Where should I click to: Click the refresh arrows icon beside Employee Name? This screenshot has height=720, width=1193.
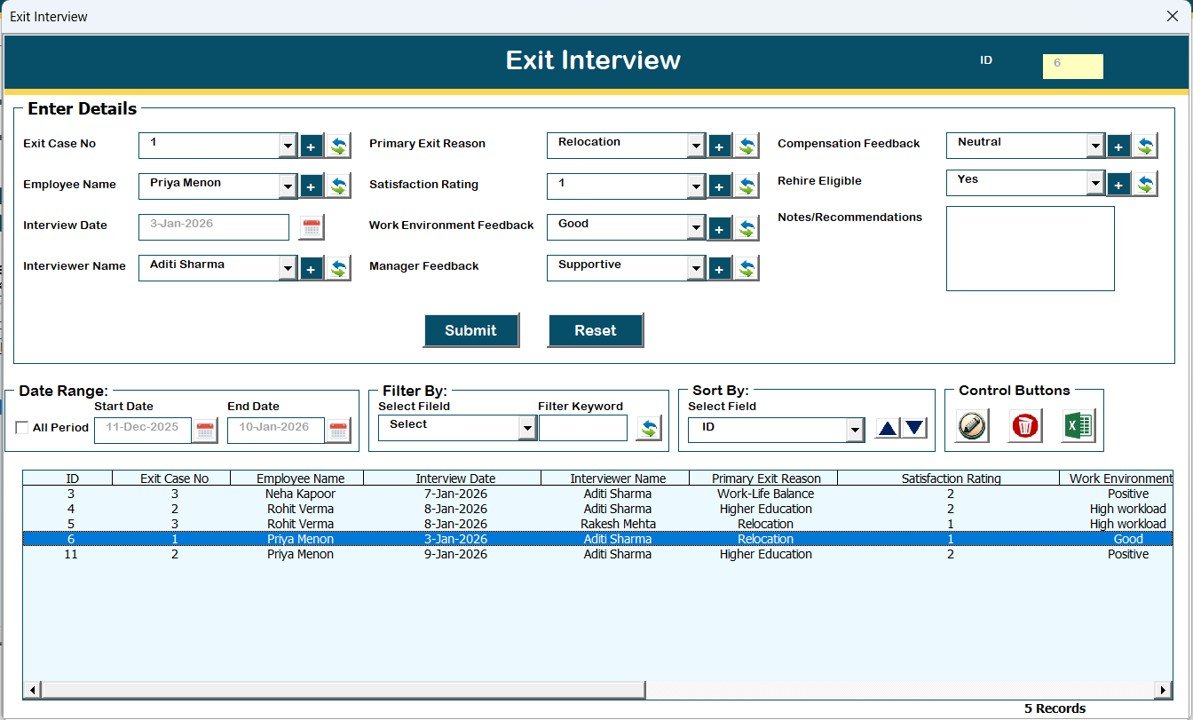coord(339,185)
